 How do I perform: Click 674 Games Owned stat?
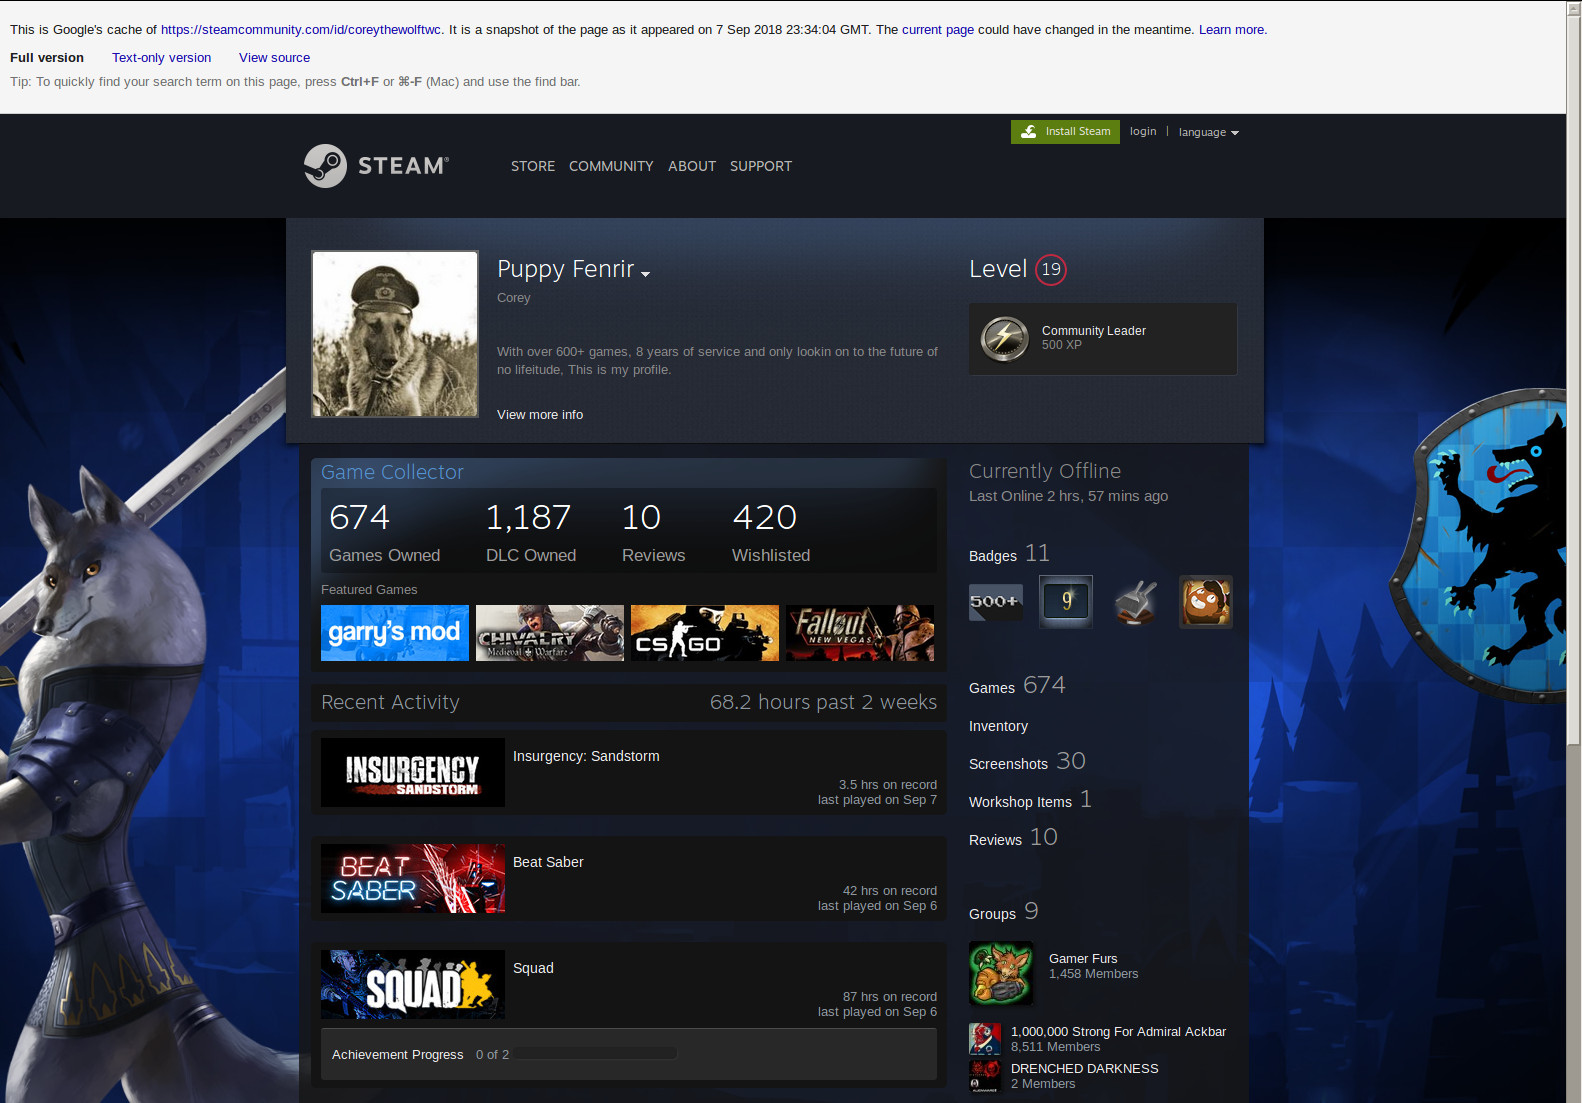click(385, 532)
